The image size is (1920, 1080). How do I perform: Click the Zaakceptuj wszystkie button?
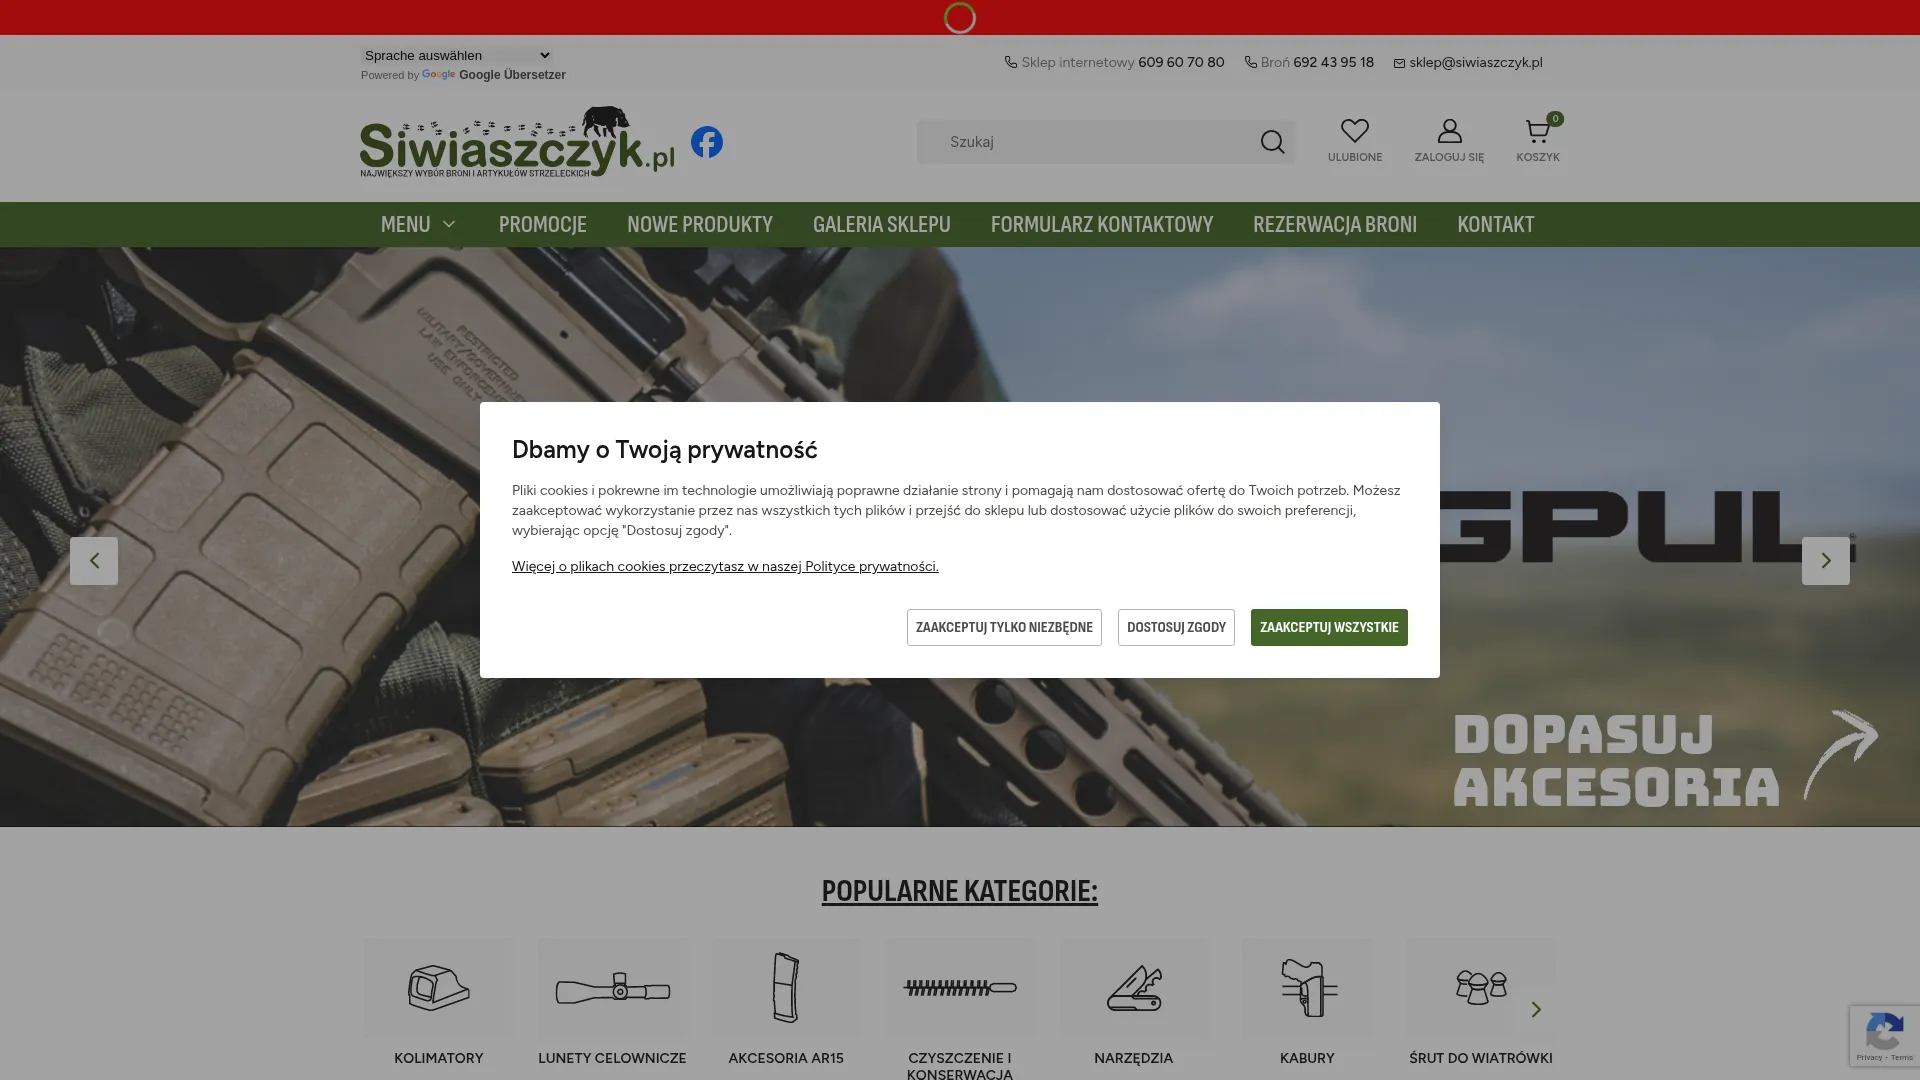[1329, 628]
